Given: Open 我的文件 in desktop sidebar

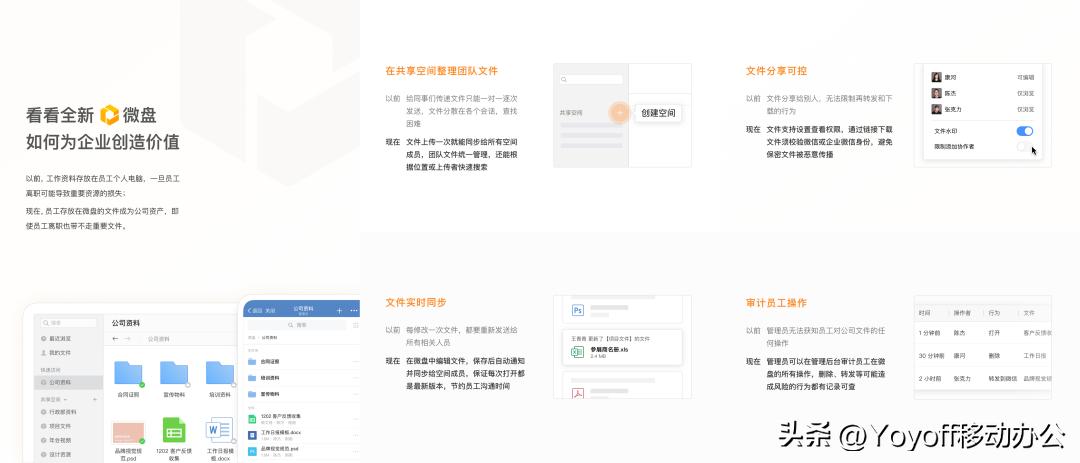Looking at the screenshot, I should (59, 353).
